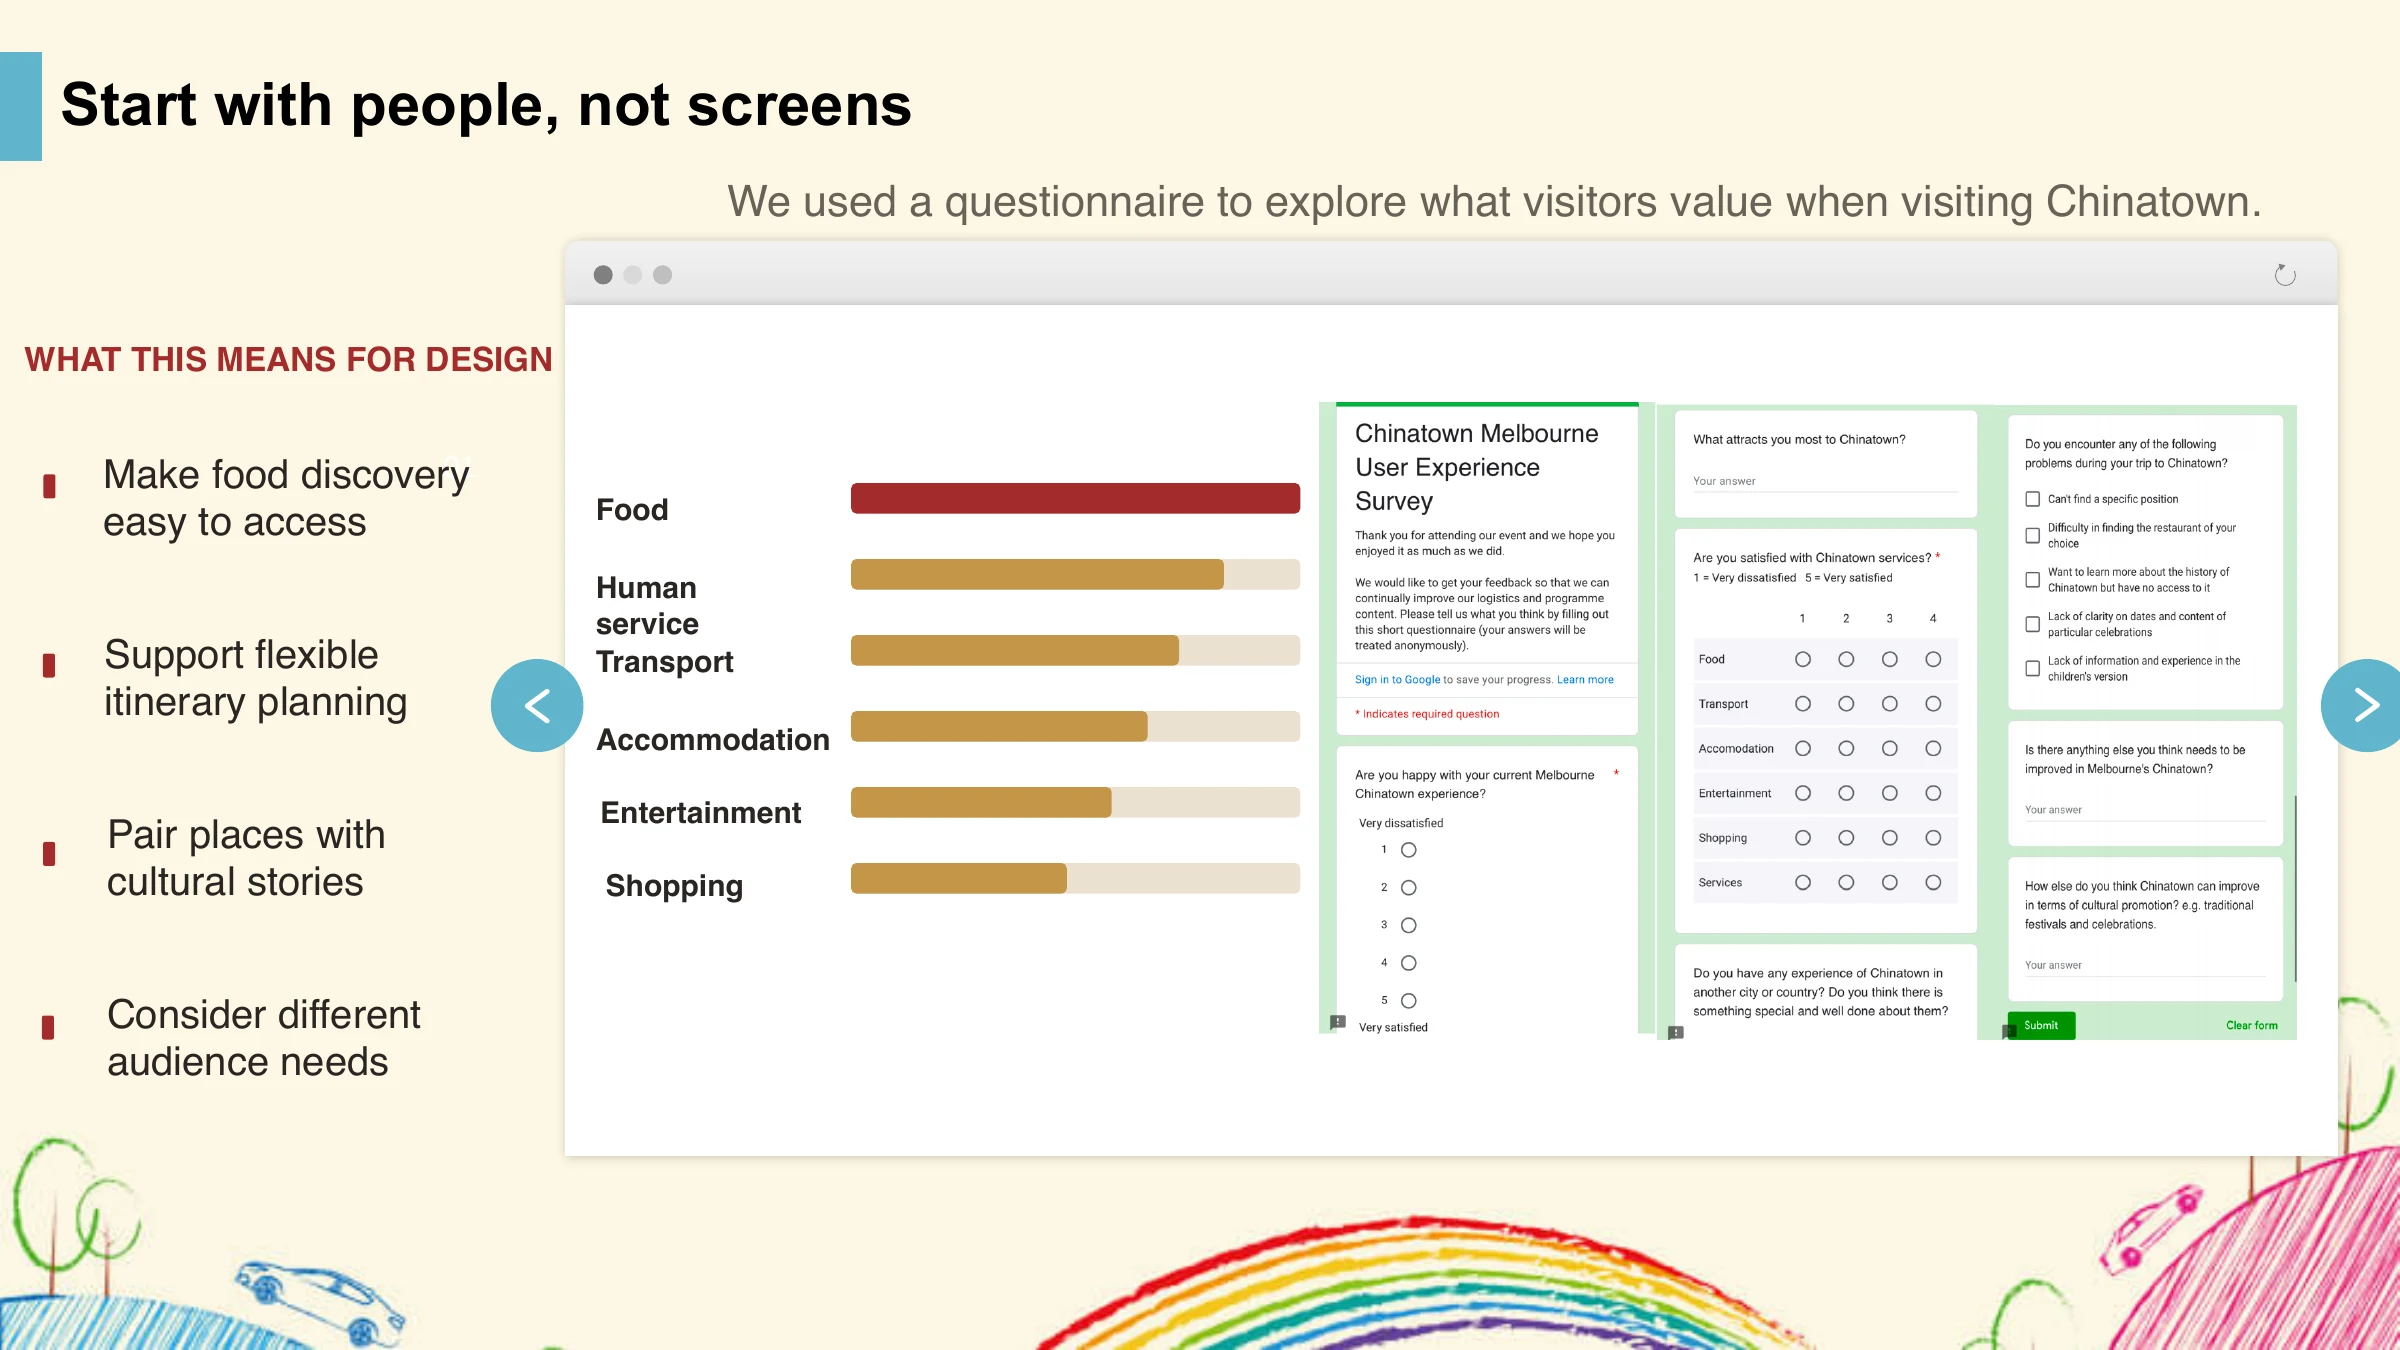Click answer field for 'needs to be improved'
This screenshot has height=1350, width=2400.
click(x=2145, y=811)
